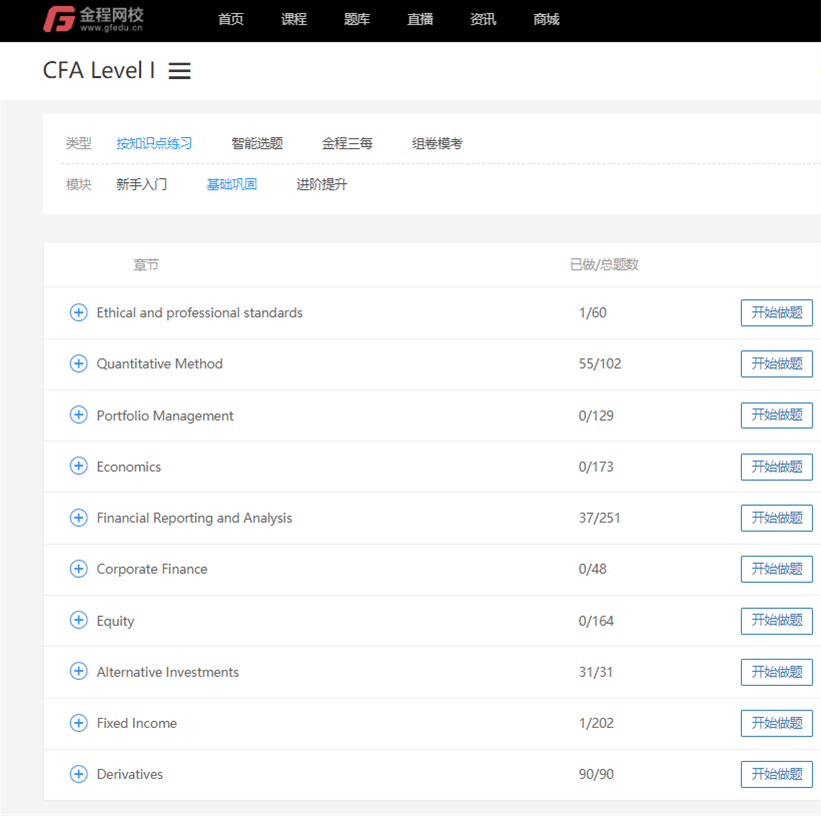Expand Financial Reporting and Analysis chapter
This screenshot has width=821, height=816.
79,517
